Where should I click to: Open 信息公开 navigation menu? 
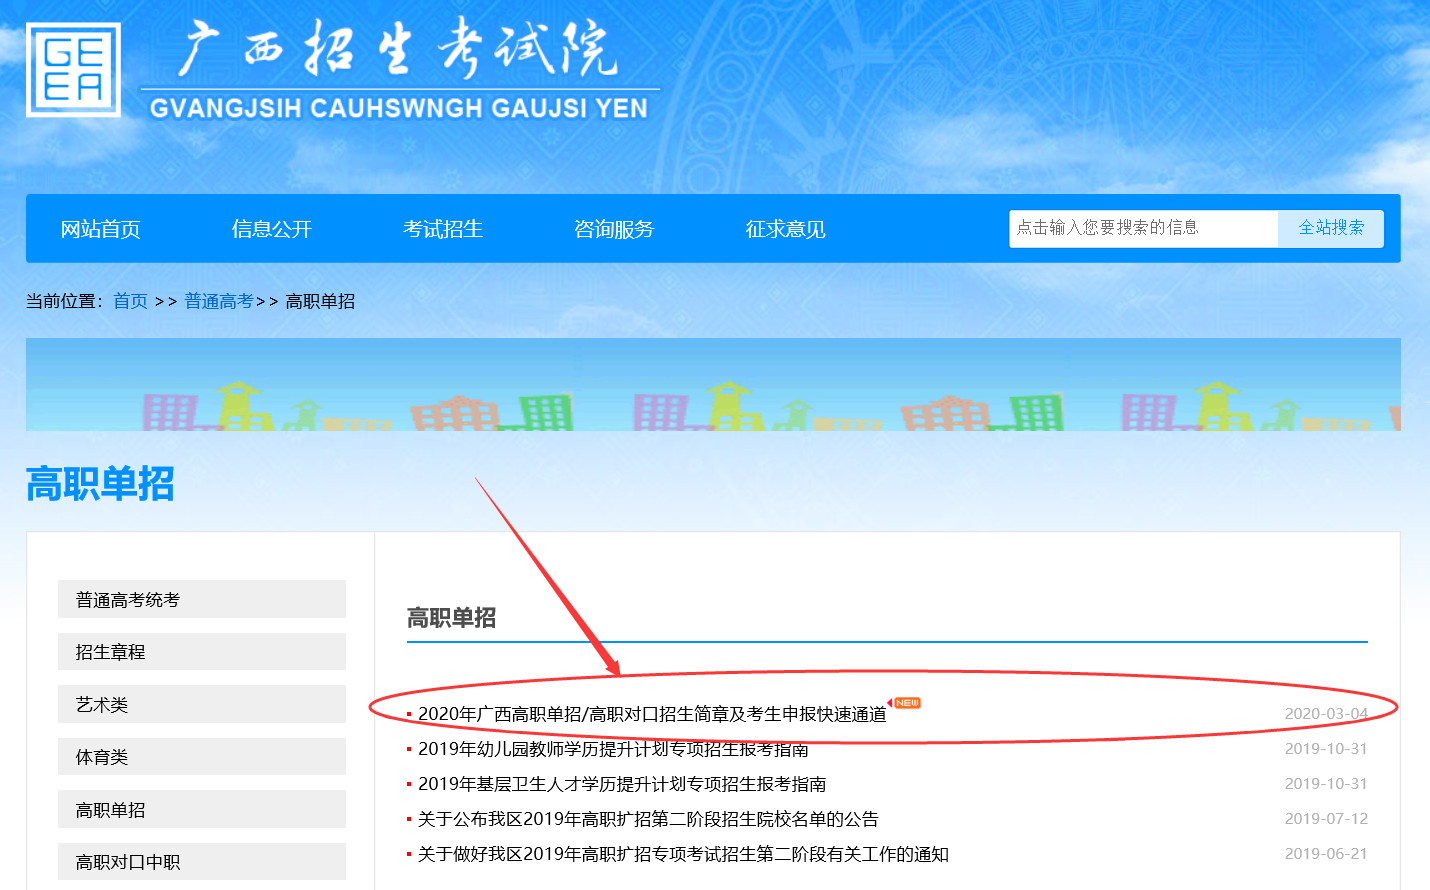(x=272, y=229)
